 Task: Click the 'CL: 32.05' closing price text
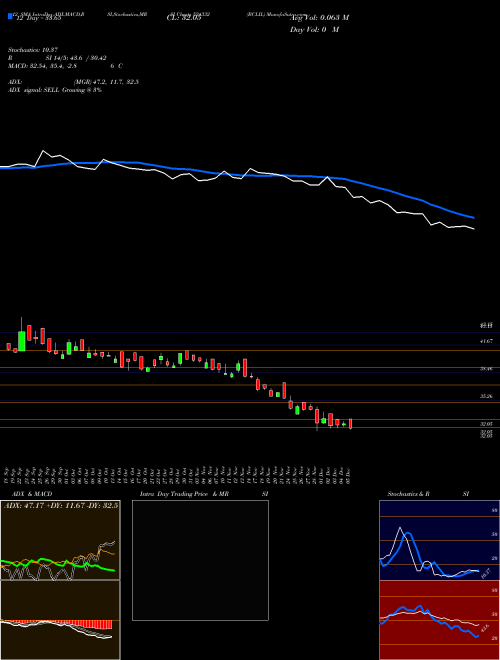(184, 18)
